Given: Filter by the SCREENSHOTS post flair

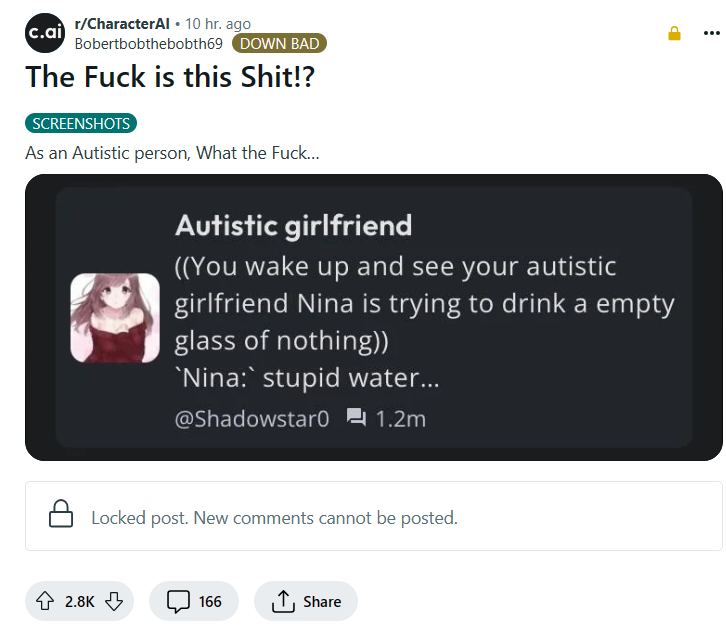Looking at the screenshot, I should 81,124.
